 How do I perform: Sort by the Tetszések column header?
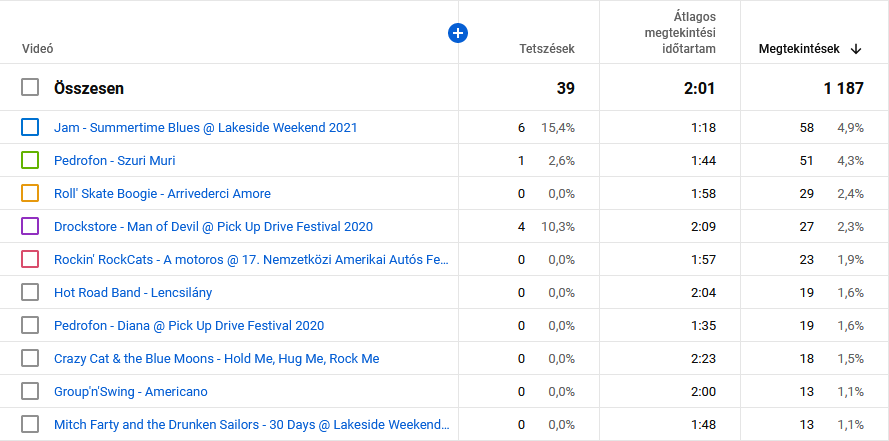tap(547, 49)
